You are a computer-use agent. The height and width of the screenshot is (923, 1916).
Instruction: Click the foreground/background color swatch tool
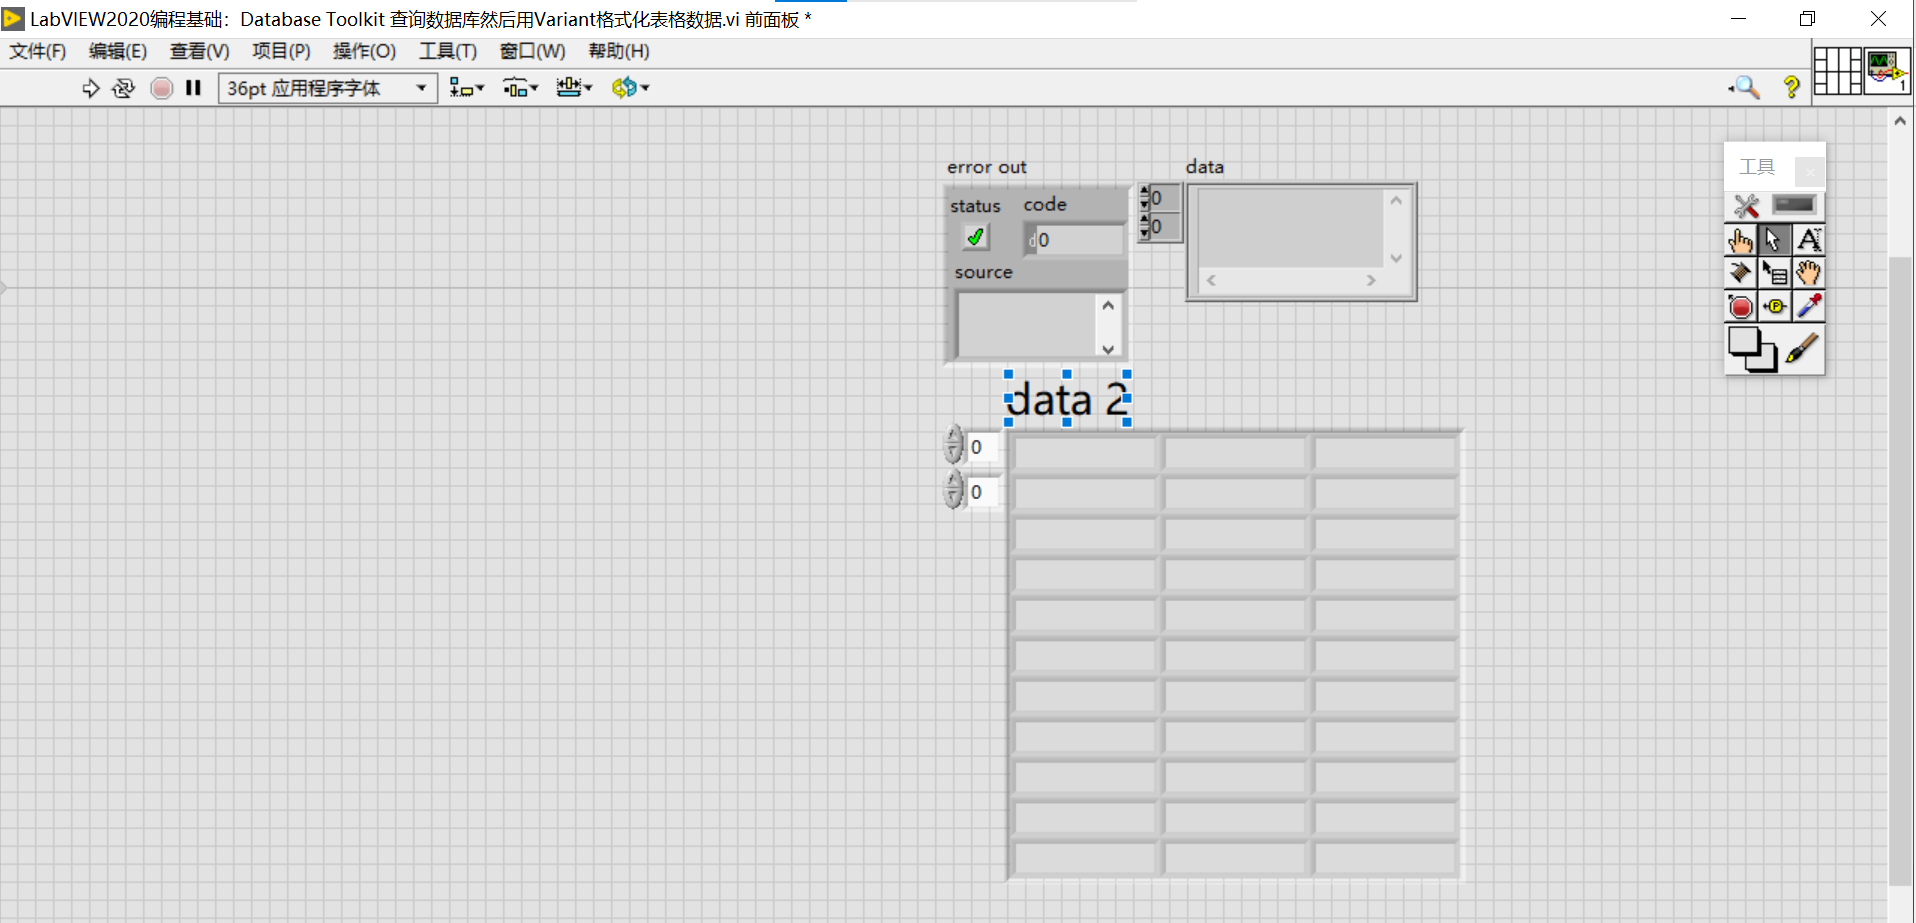click(x=1753, y=350)
